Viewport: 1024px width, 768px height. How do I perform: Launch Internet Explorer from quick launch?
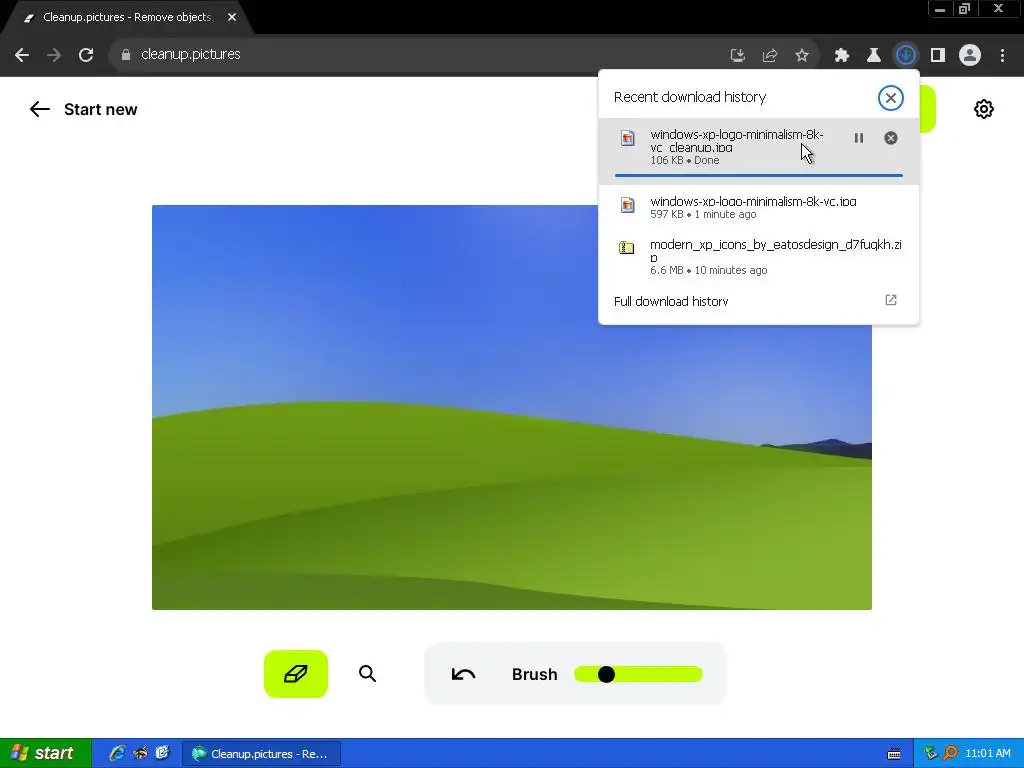117,753
